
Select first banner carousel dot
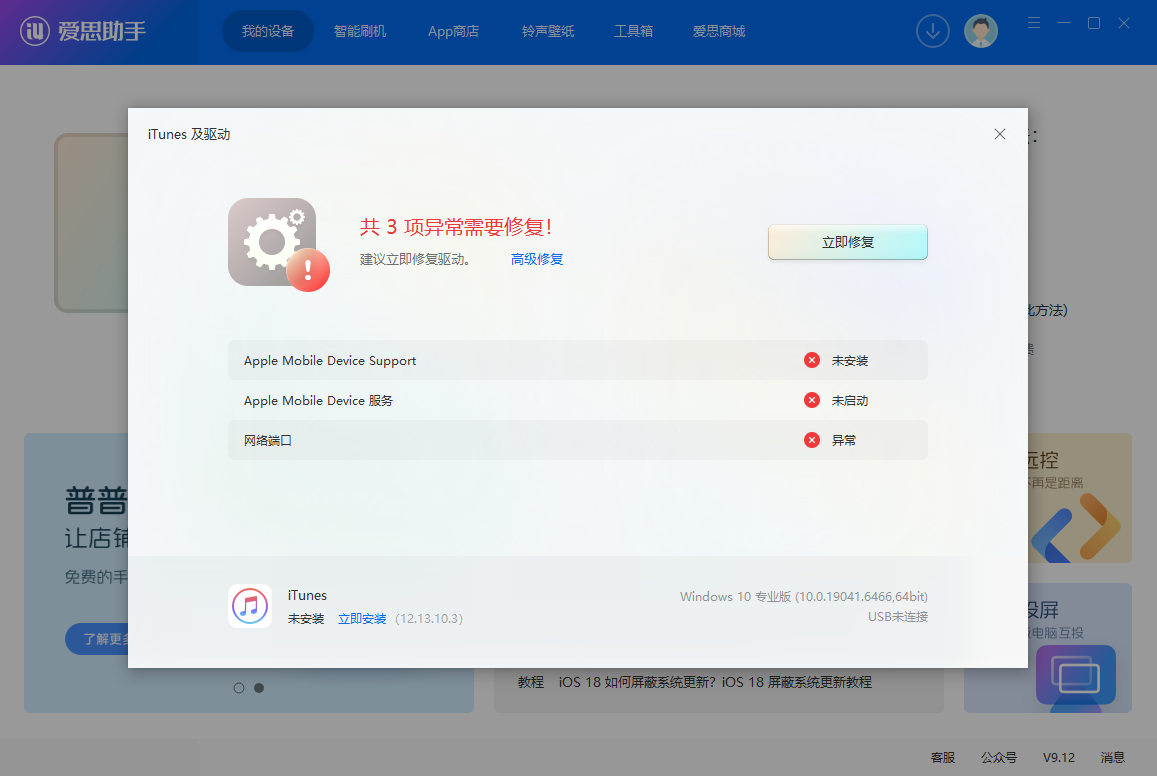pos(238,687)
